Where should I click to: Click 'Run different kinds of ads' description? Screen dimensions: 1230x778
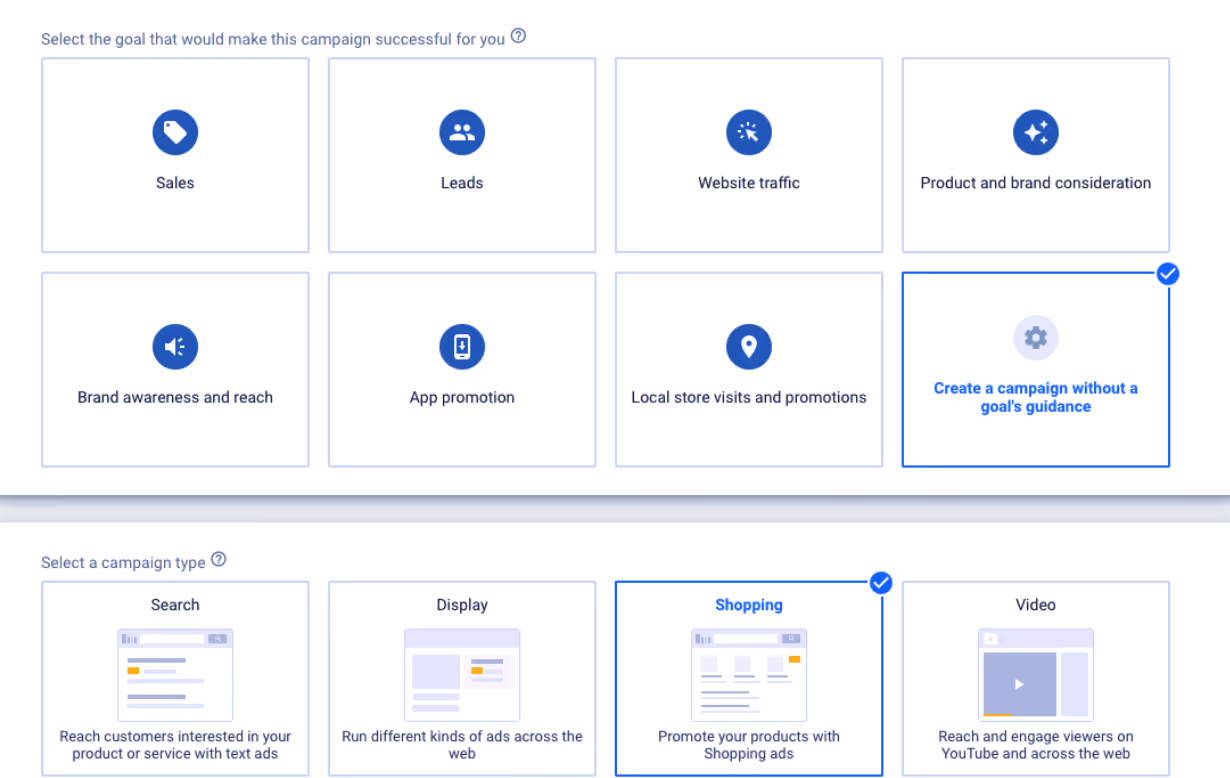click(x=462, y=745)
